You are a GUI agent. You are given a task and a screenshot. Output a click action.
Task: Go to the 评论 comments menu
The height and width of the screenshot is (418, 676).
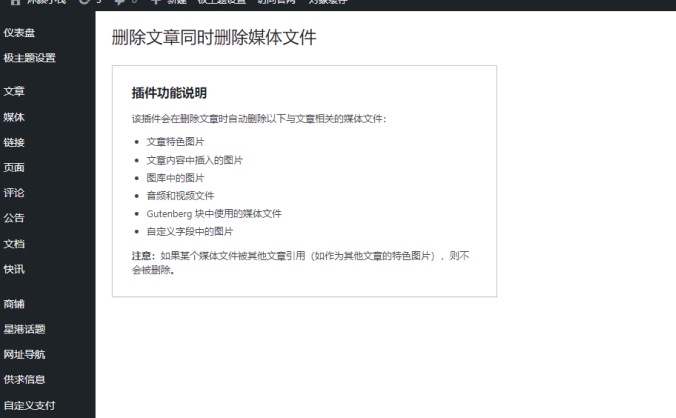click(14, 193)
